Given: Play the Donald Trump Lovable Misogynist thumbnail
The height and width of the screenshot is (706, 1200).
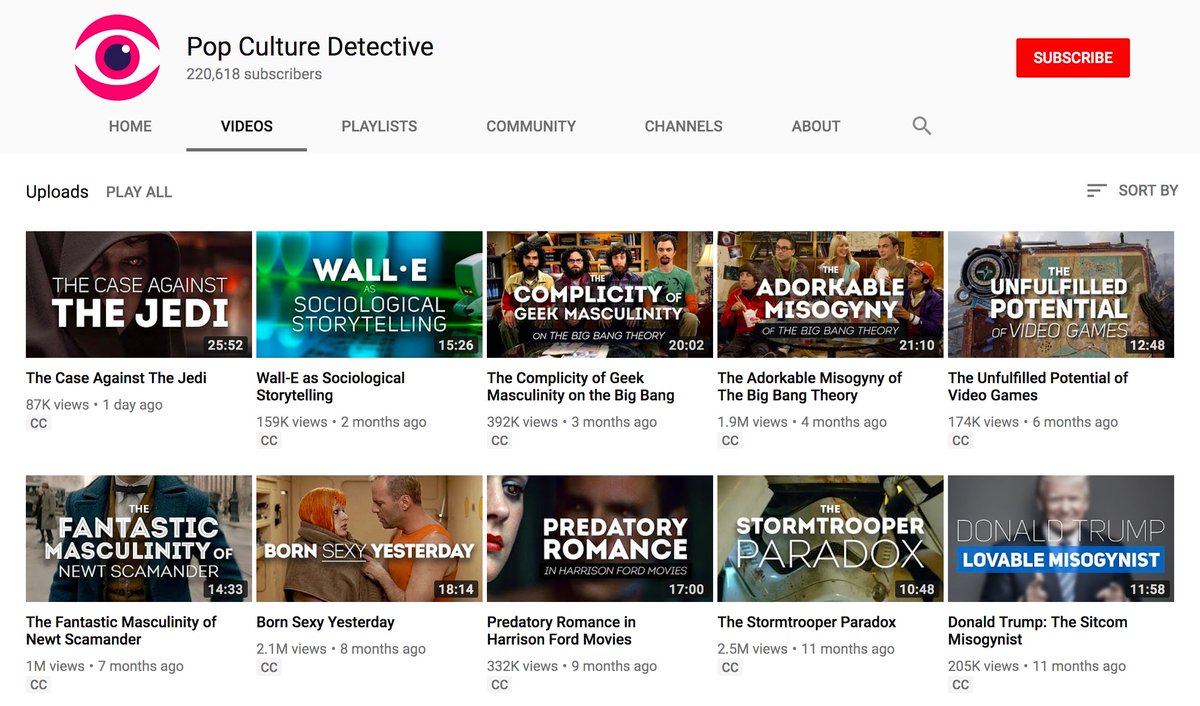Looking at the screenshot, I should pos(1061,539).
